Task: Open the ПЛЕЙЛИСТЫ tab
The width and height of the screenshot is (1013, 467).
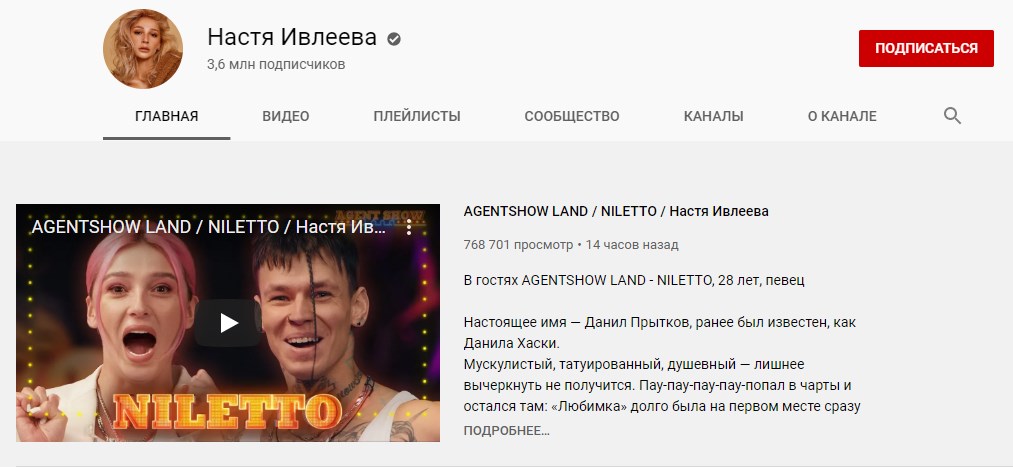Action: [x=417, y=116]
